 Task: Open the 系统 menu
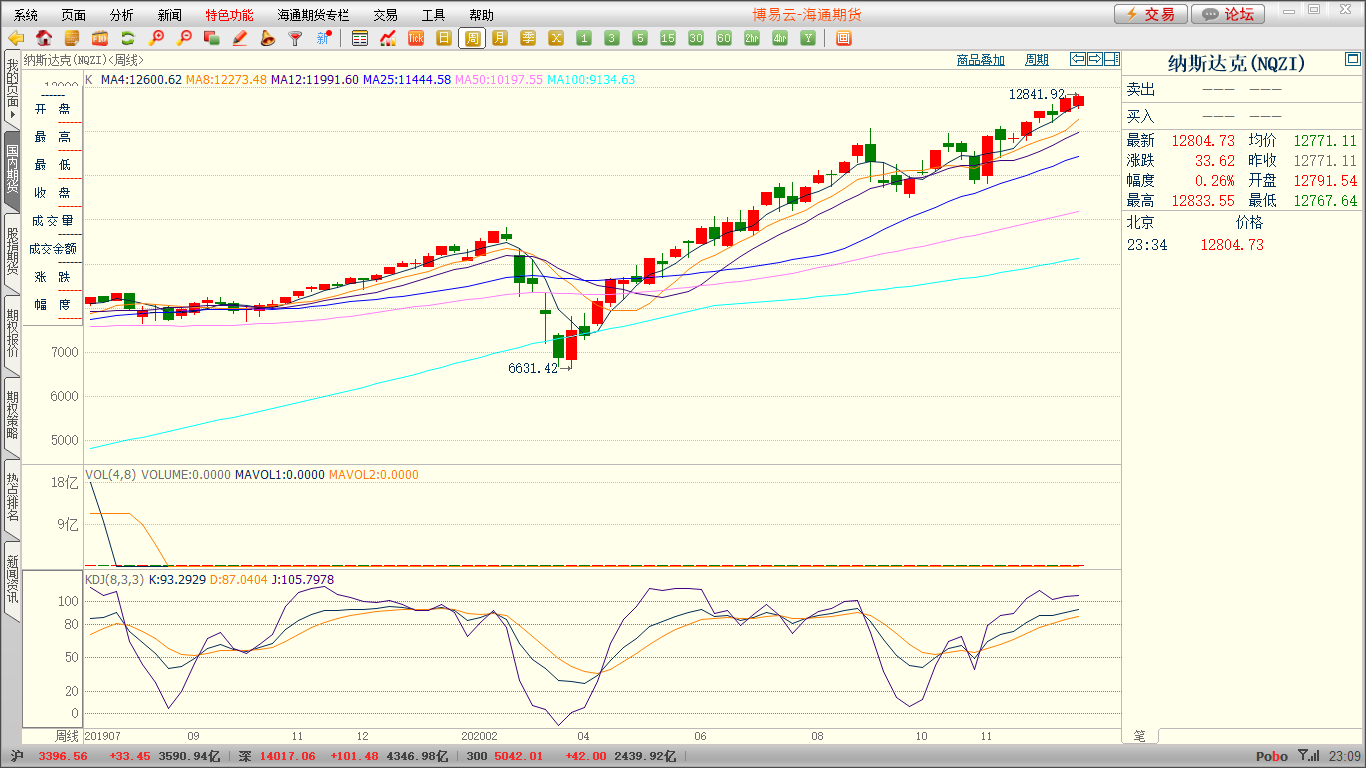click(26, 15)
